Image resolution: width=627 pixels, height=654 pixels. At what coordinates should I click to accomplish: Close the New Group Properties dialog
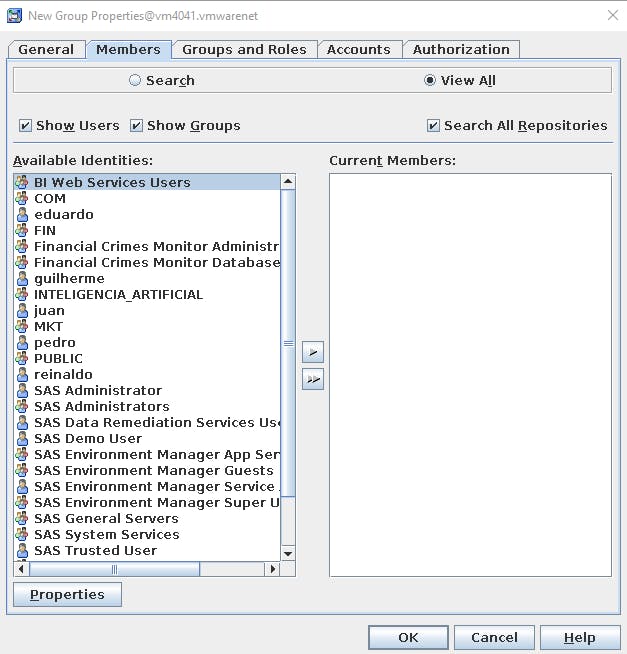(x=613, y=15)
